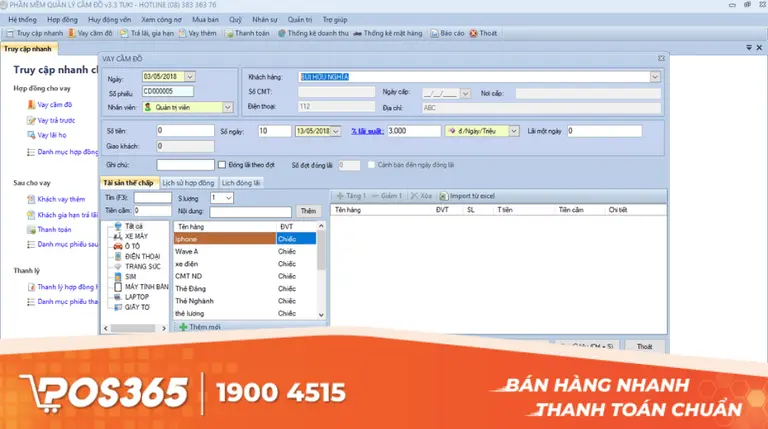Click the Số tiền input field
This screenshot has height=429, width=768.
pyautogui.click(x=185, y=131)
